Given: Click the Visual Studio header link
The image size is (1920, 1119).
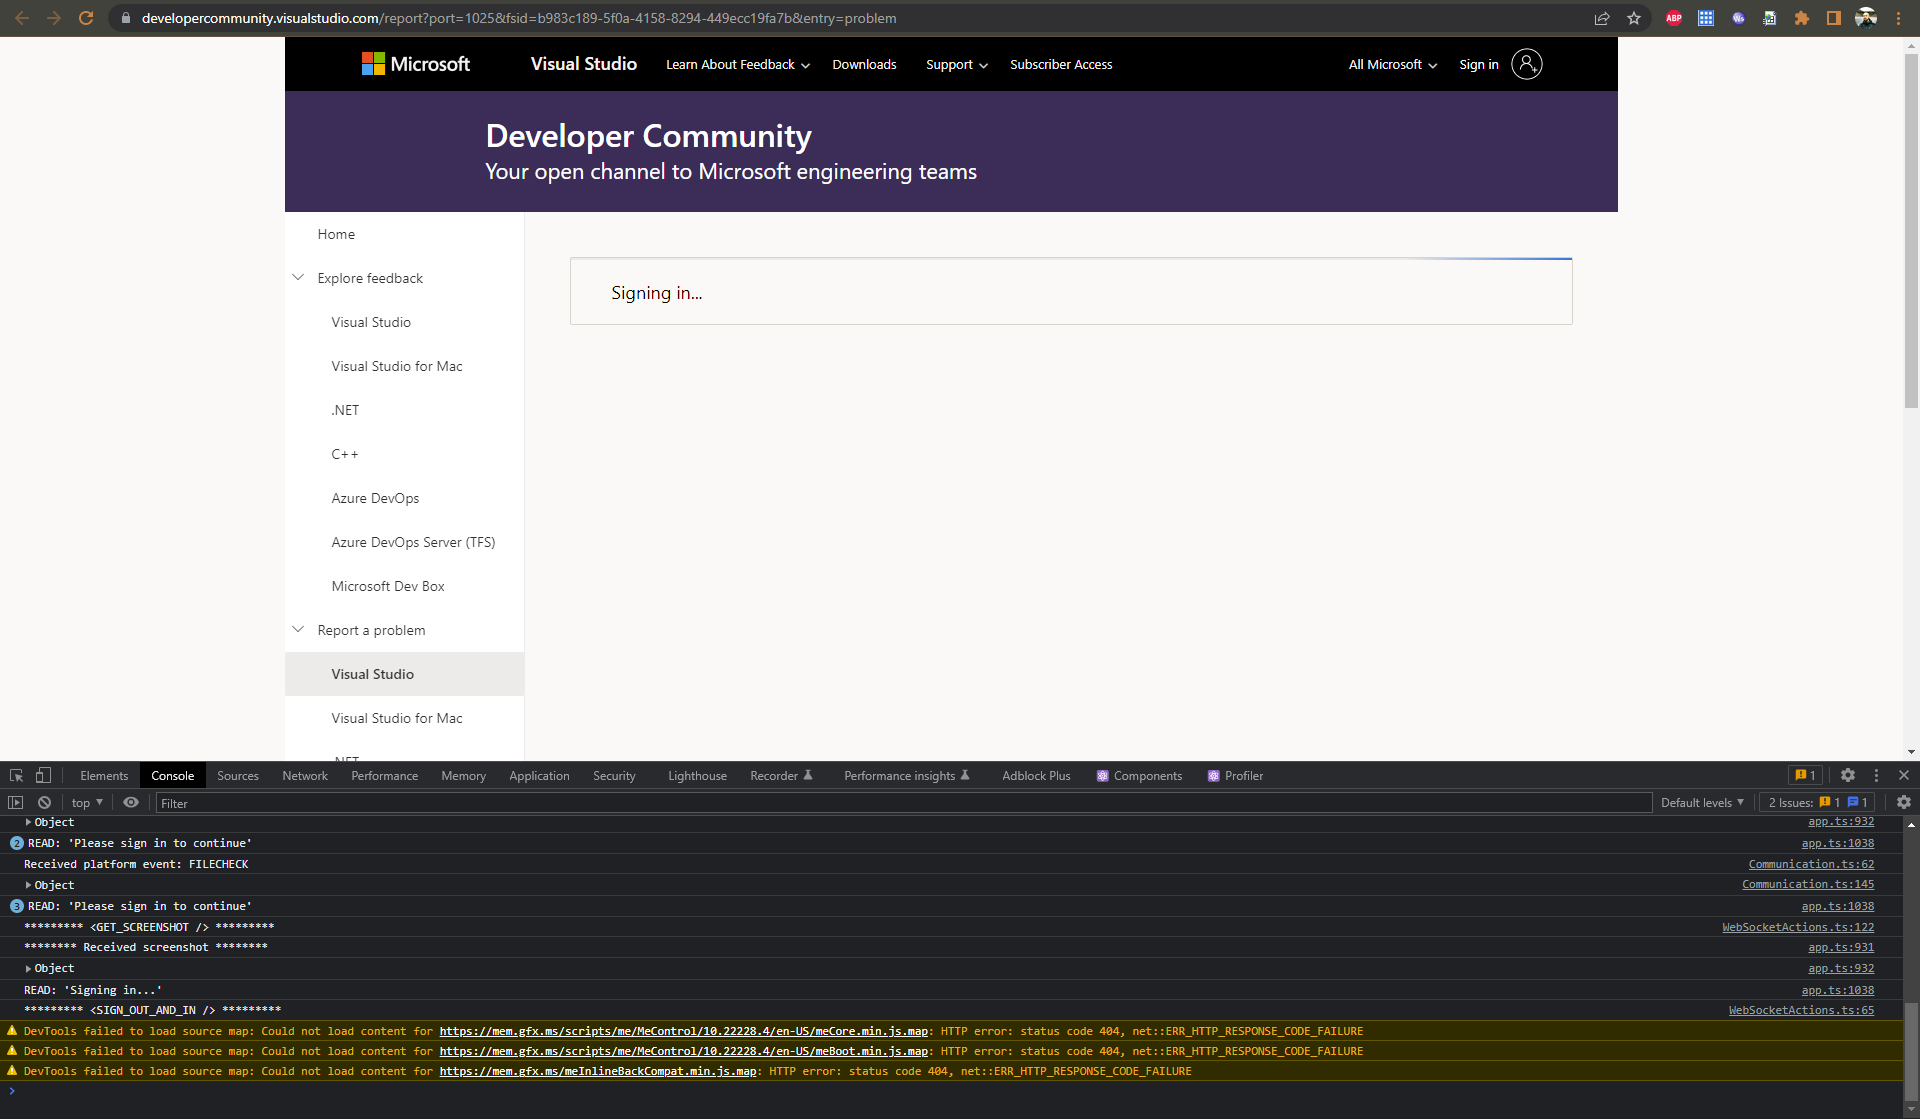Looking at the screenshot, I should point(583,63).
